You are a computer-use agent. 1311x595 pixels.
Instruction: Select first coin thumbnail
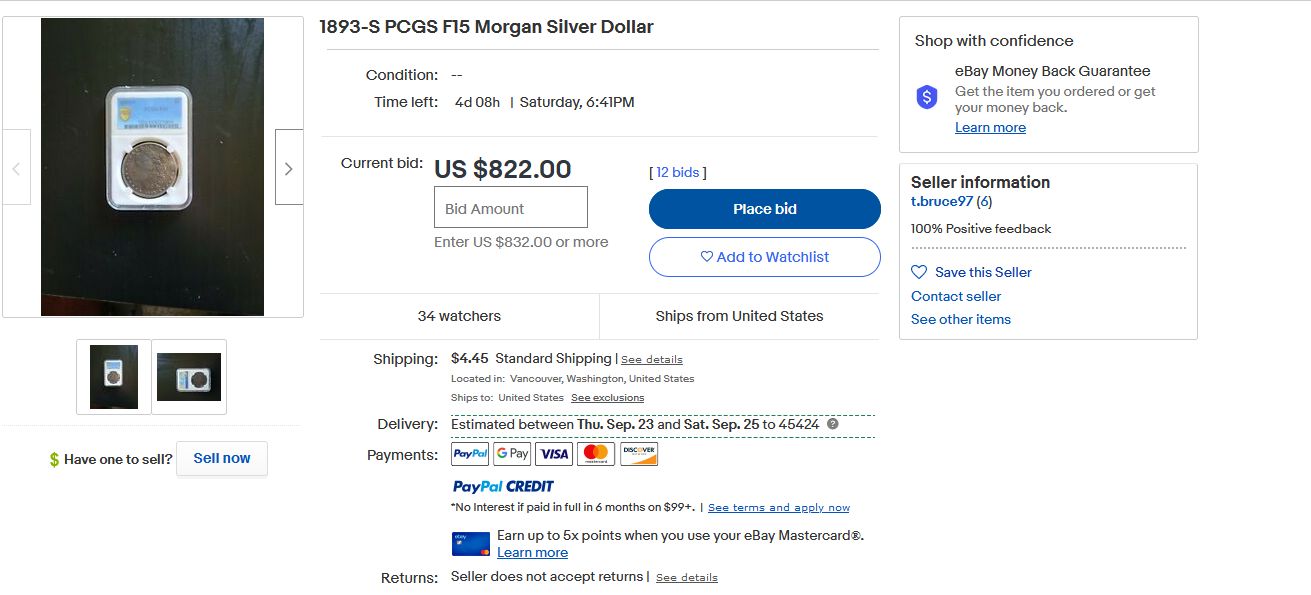point(114,377)
